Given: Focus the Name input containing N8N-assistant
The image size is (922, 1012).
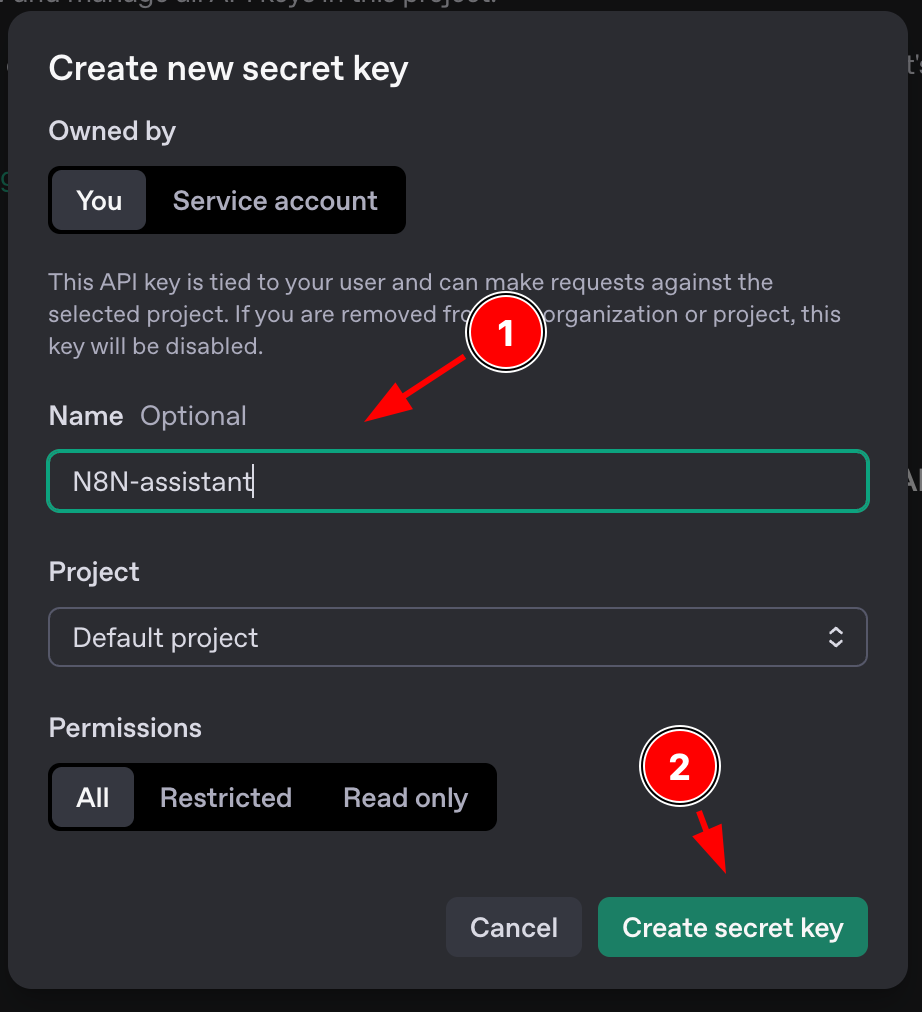Looking at the screenshot, I should [x=457, y=481].
